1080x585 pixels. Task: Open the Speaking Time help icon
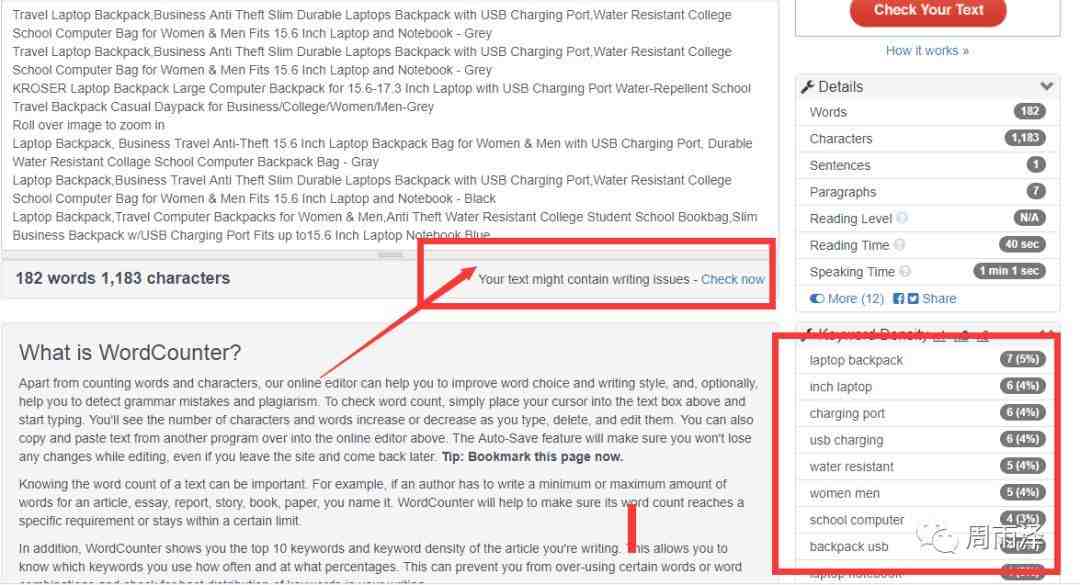point(905,271)
